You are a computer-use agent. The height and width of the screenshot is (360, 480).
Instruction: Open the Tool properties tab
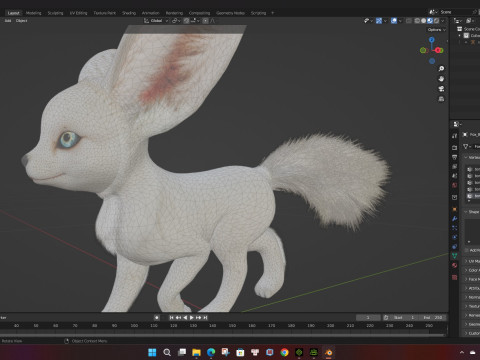(455, 135)
